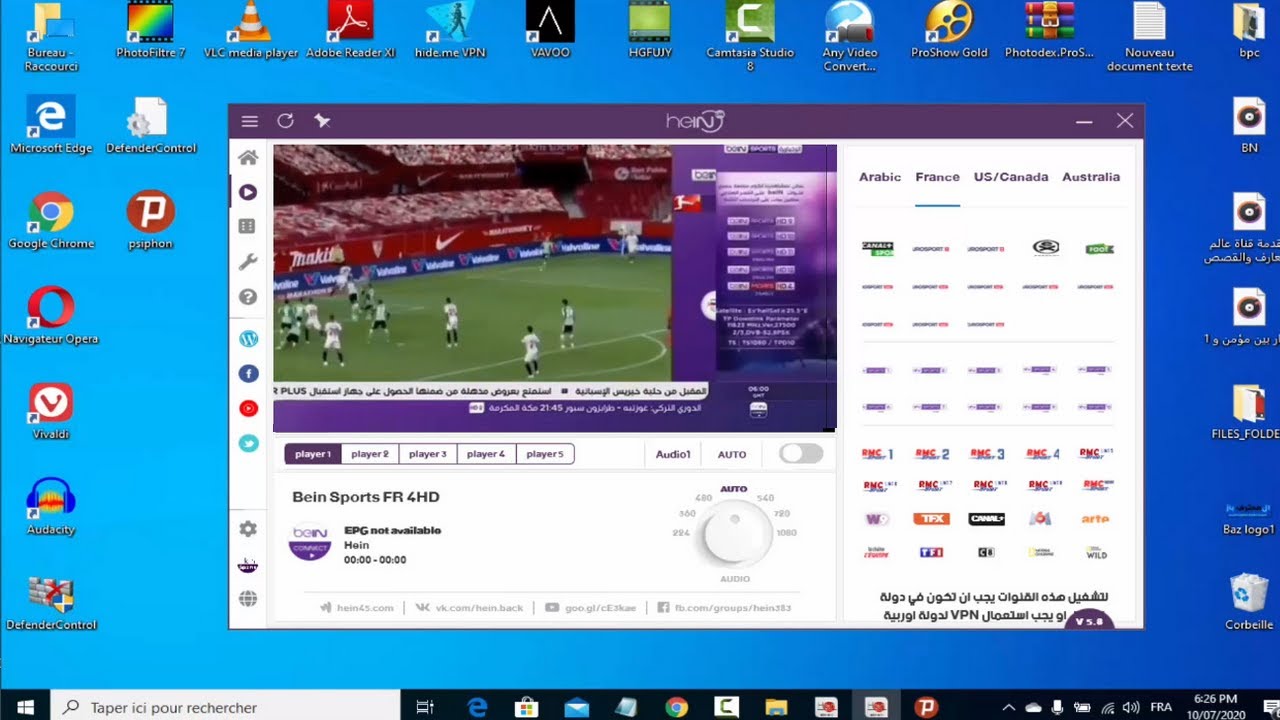1280x720 pixels.
Task: Select the Australia channels tab
Action: (x=1091, y=177)
